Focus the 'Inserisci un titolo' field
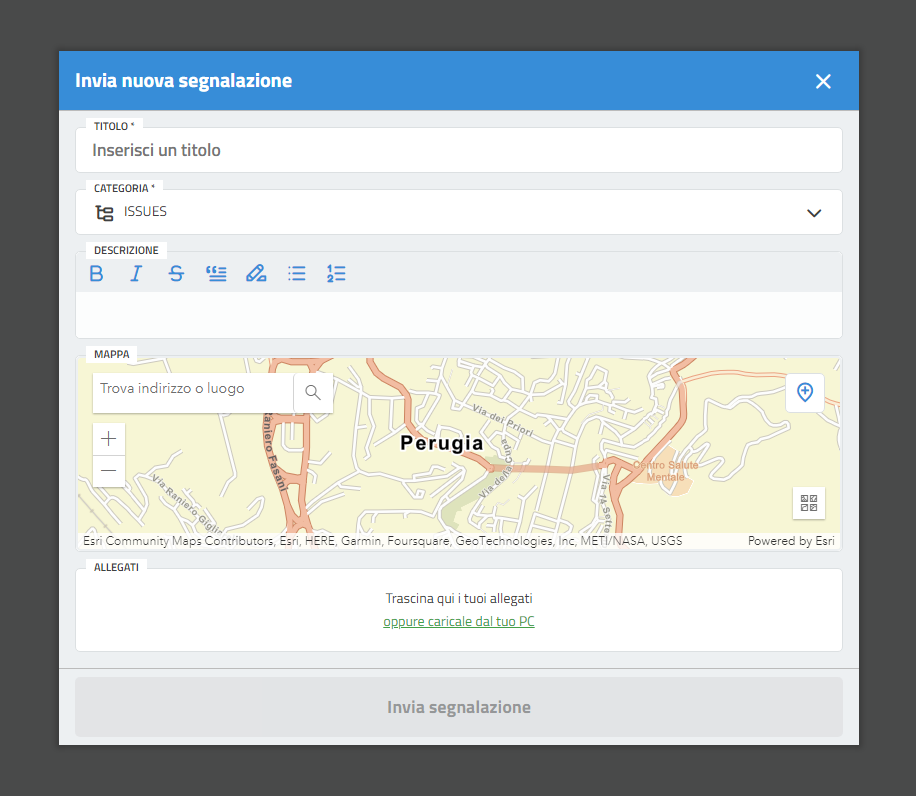Screen dimensions: 916x796 (x=458, y=151)
